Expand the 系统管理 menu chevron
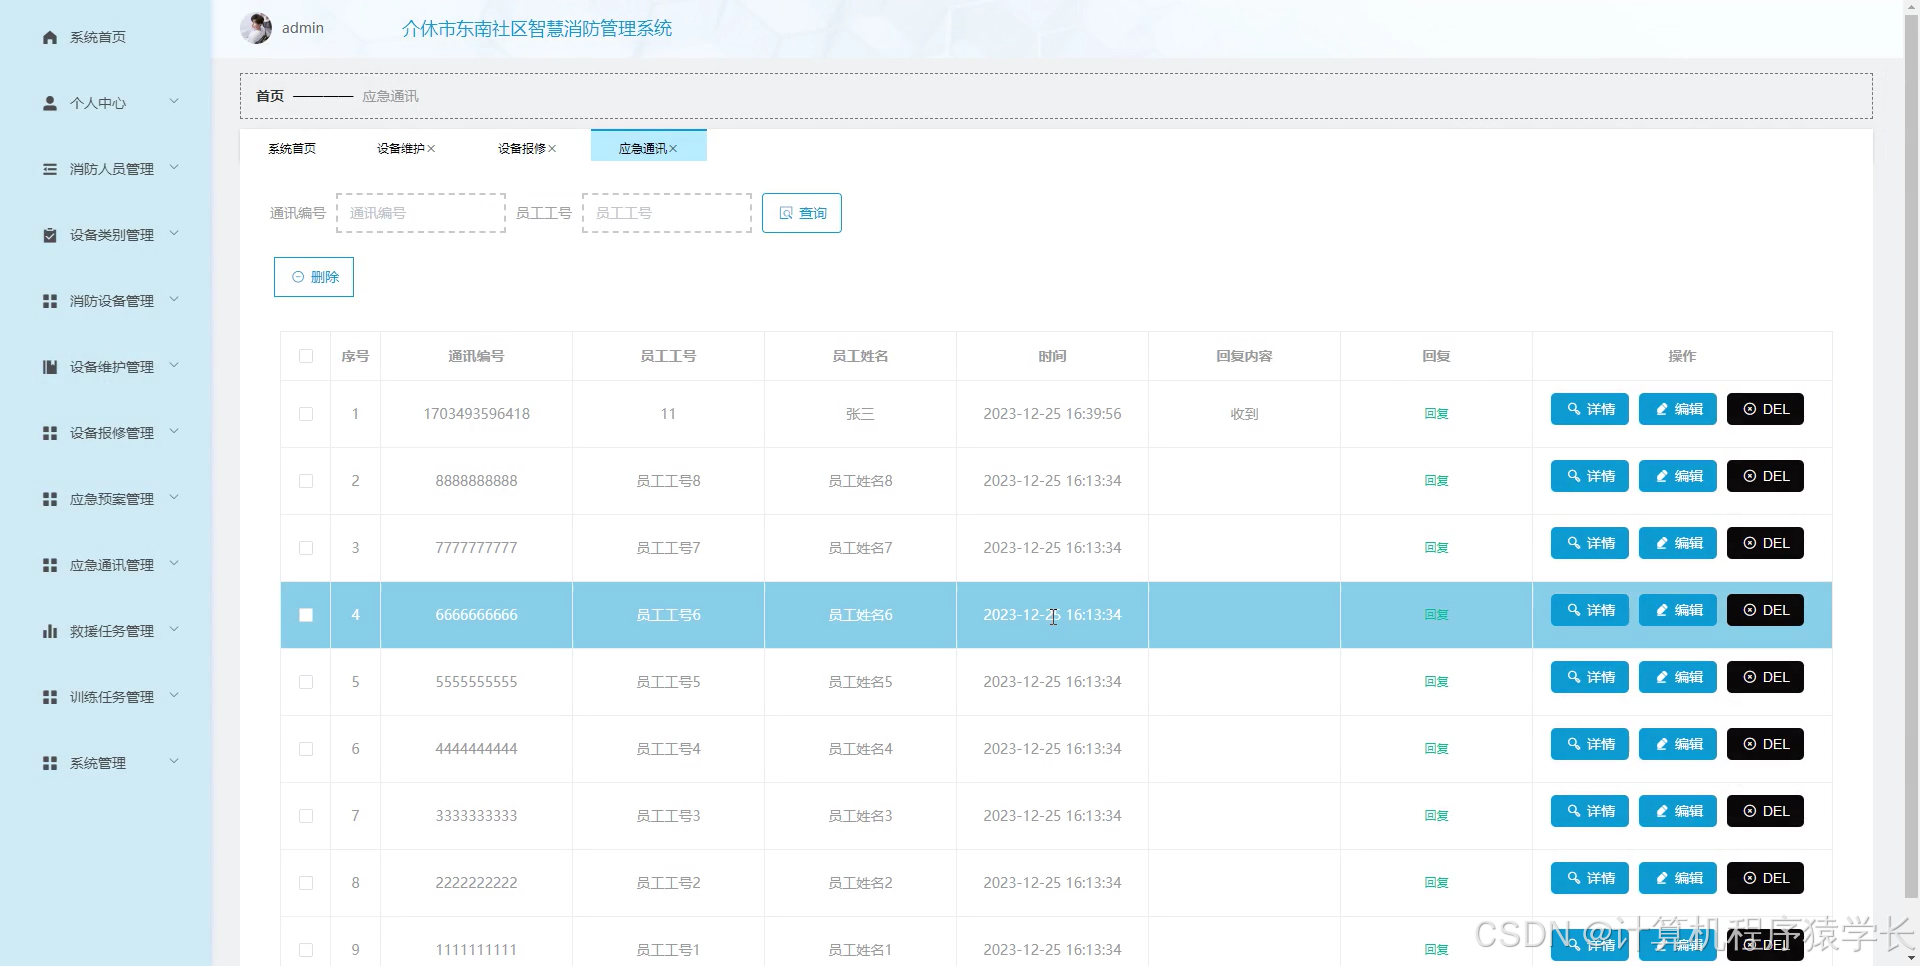This screenshot has height=966, width=1920. (174, 762)
